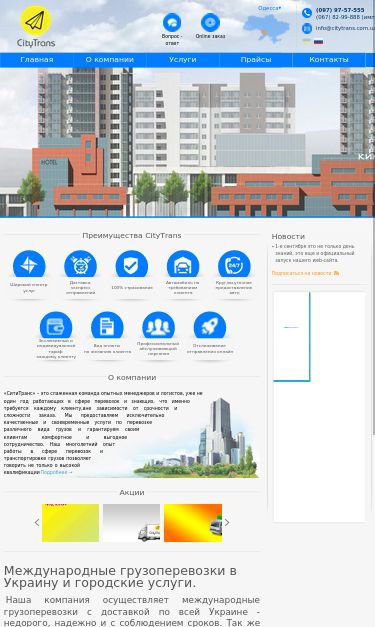Switch language with Russian flag
The height and width of the screenshot is (627, 375).
coord(318,41)
